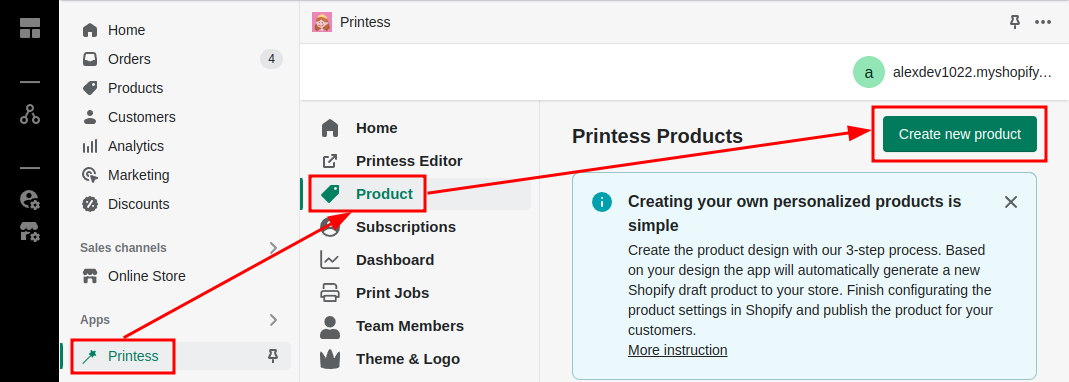Click the Sales channels heading
This screenshot has width=1069, height=382.
(x=123, y=248)
